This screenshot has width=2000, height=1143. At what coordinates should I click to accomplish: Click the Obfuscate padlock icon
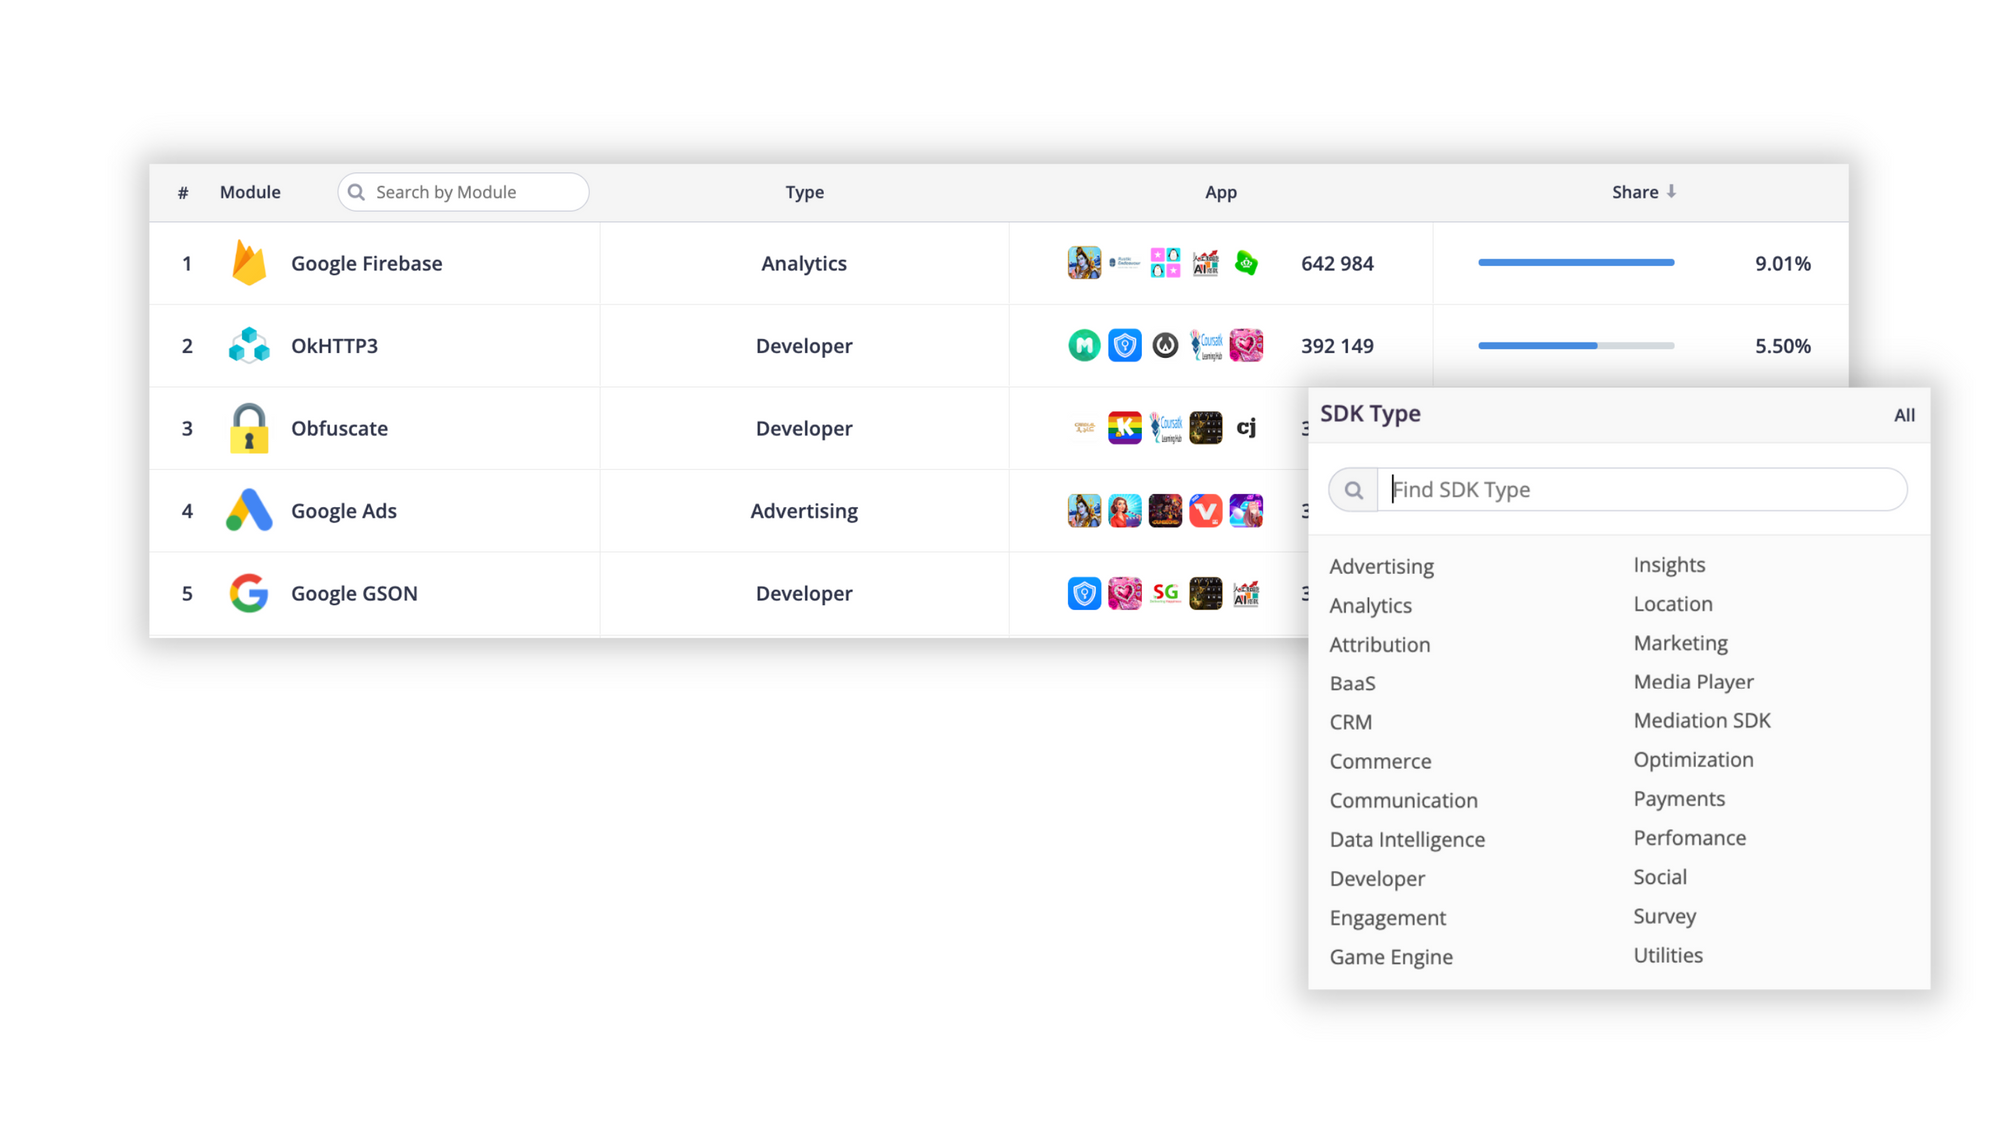point(249,428)
